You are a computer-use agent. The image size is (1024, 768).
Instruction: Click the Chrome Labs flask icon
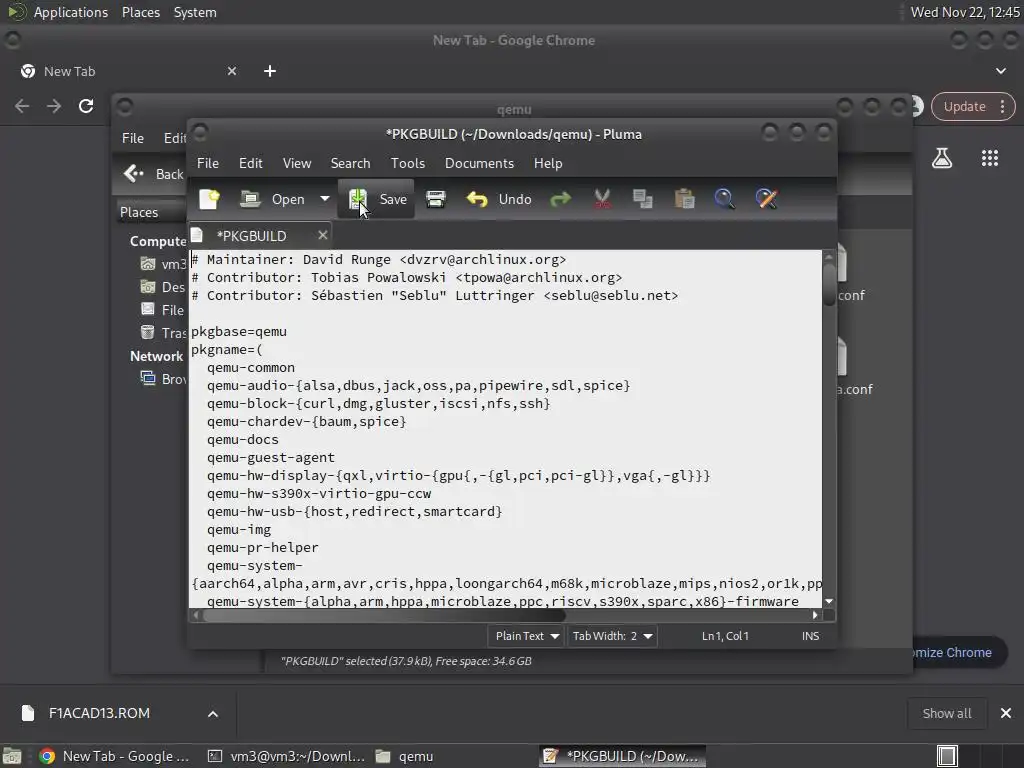(942, 158)
